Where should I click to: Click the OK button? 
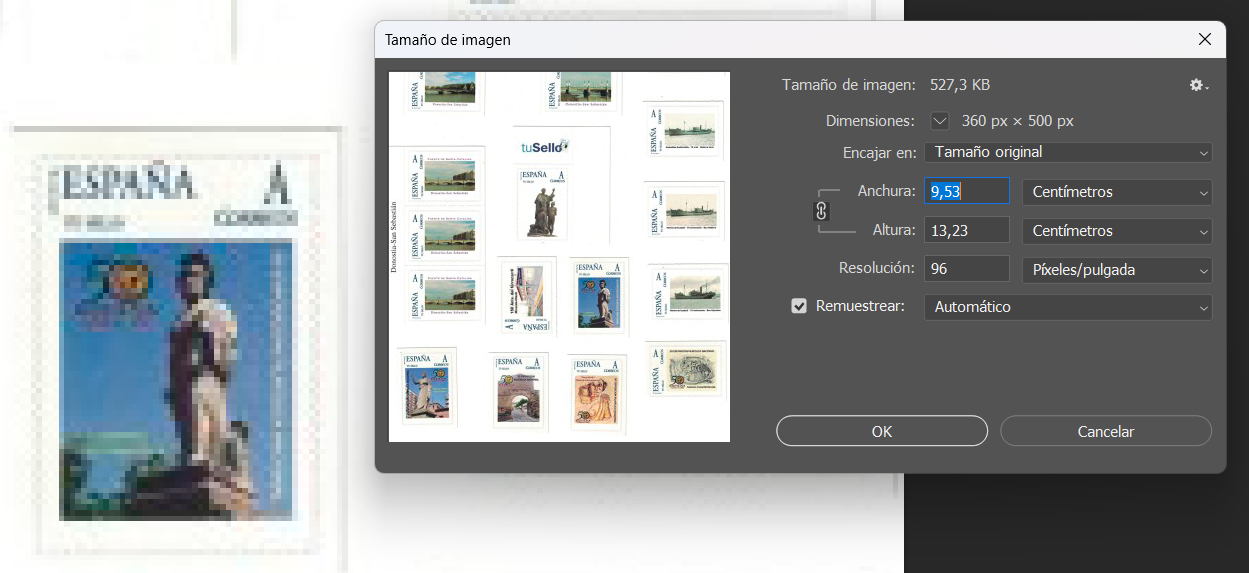(881, 432)
